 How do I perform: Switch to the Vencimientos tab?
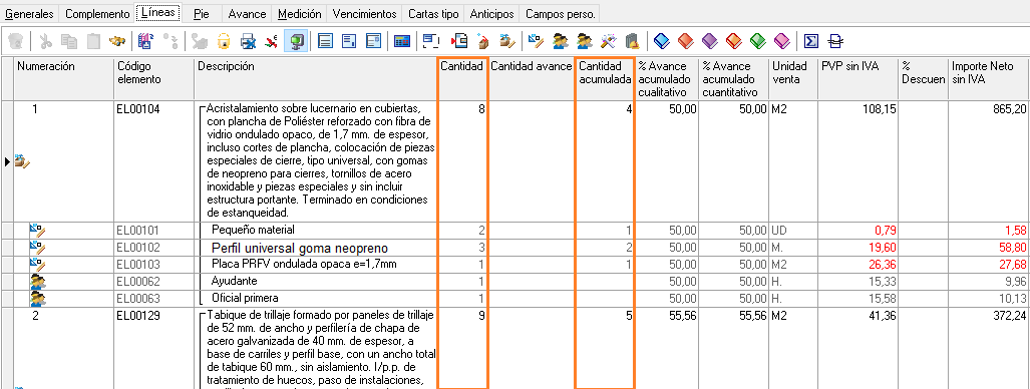[x=365, y=13]
